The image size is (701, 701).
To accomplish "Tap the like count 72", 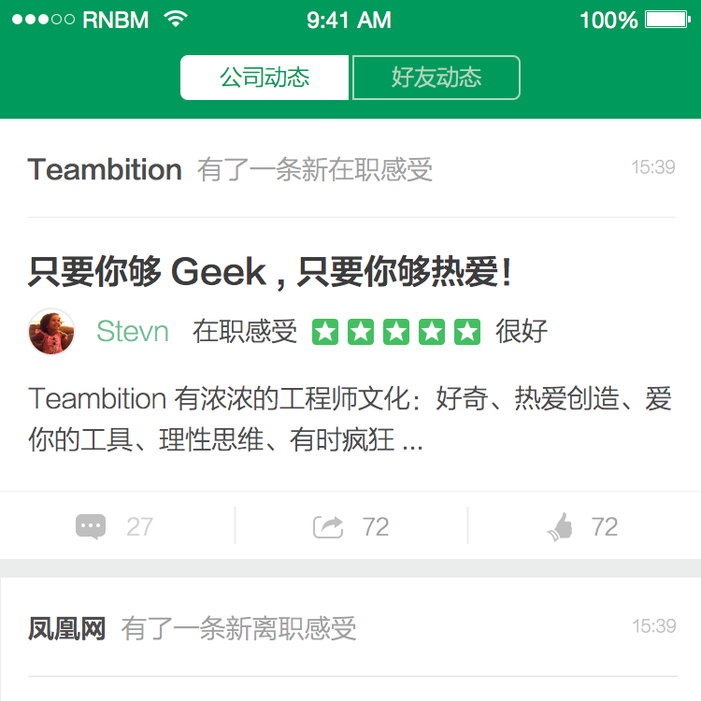I will [604, 527].
